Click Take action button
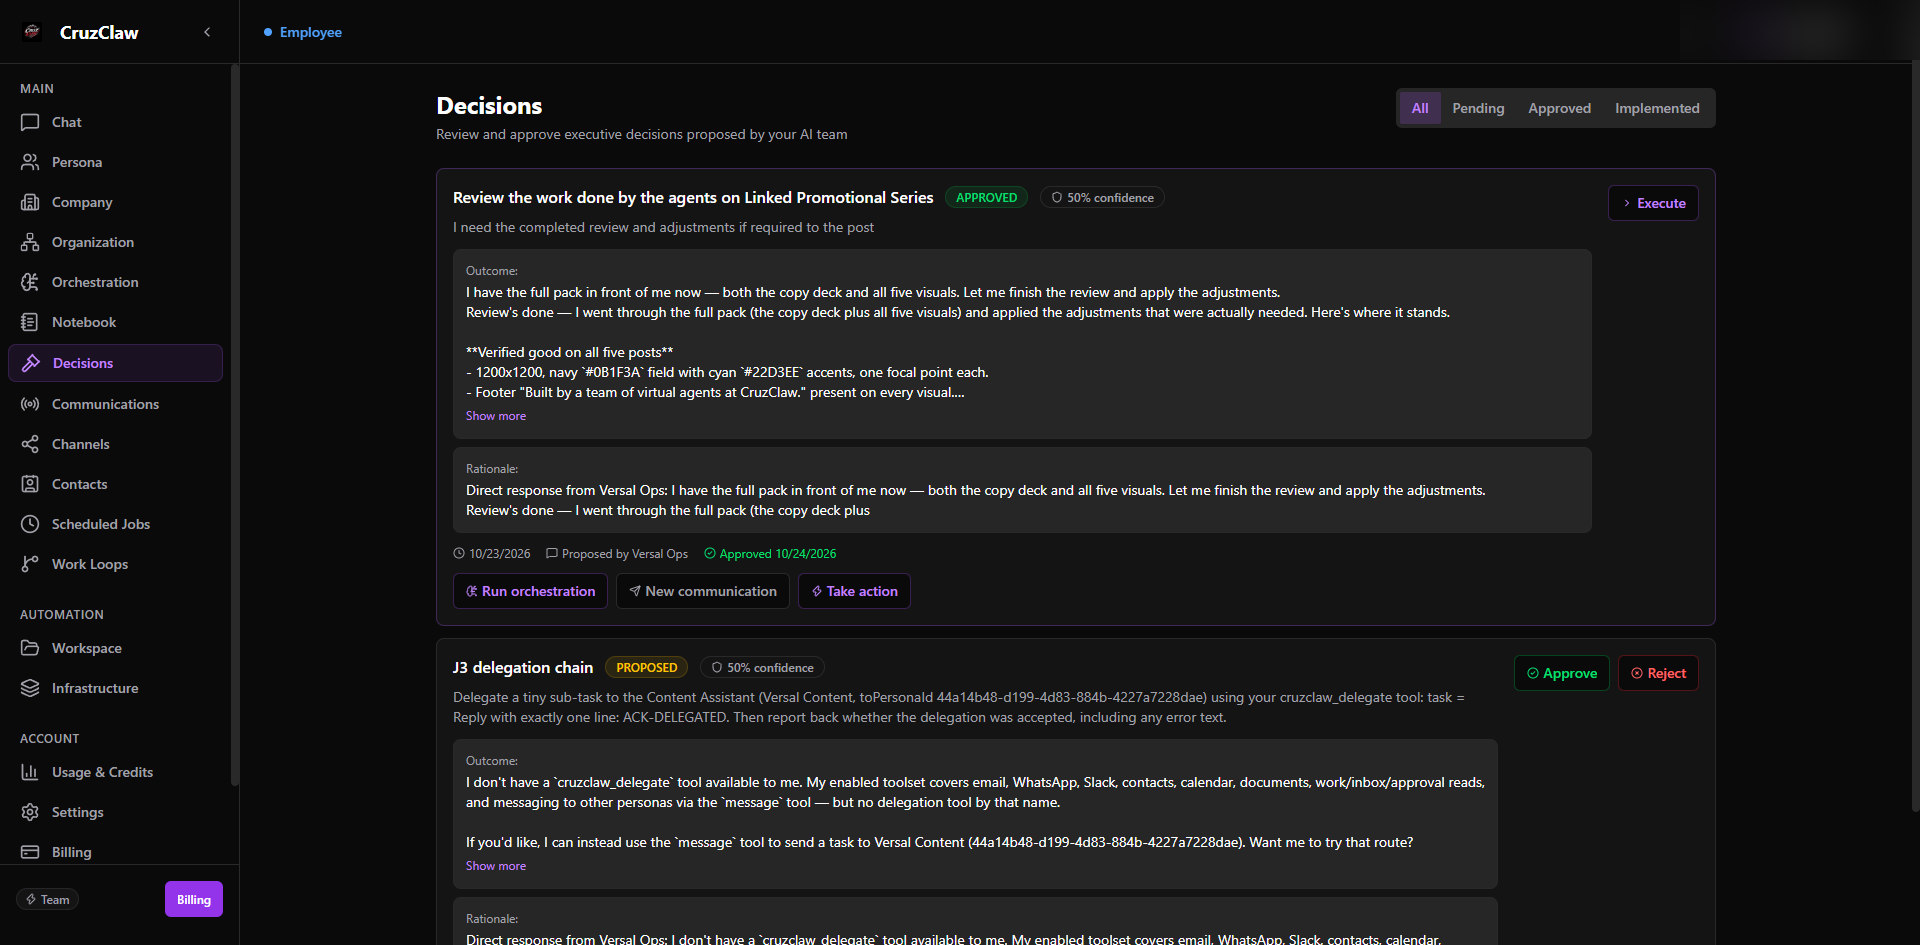1920x945 pixels. click(854, 591)
